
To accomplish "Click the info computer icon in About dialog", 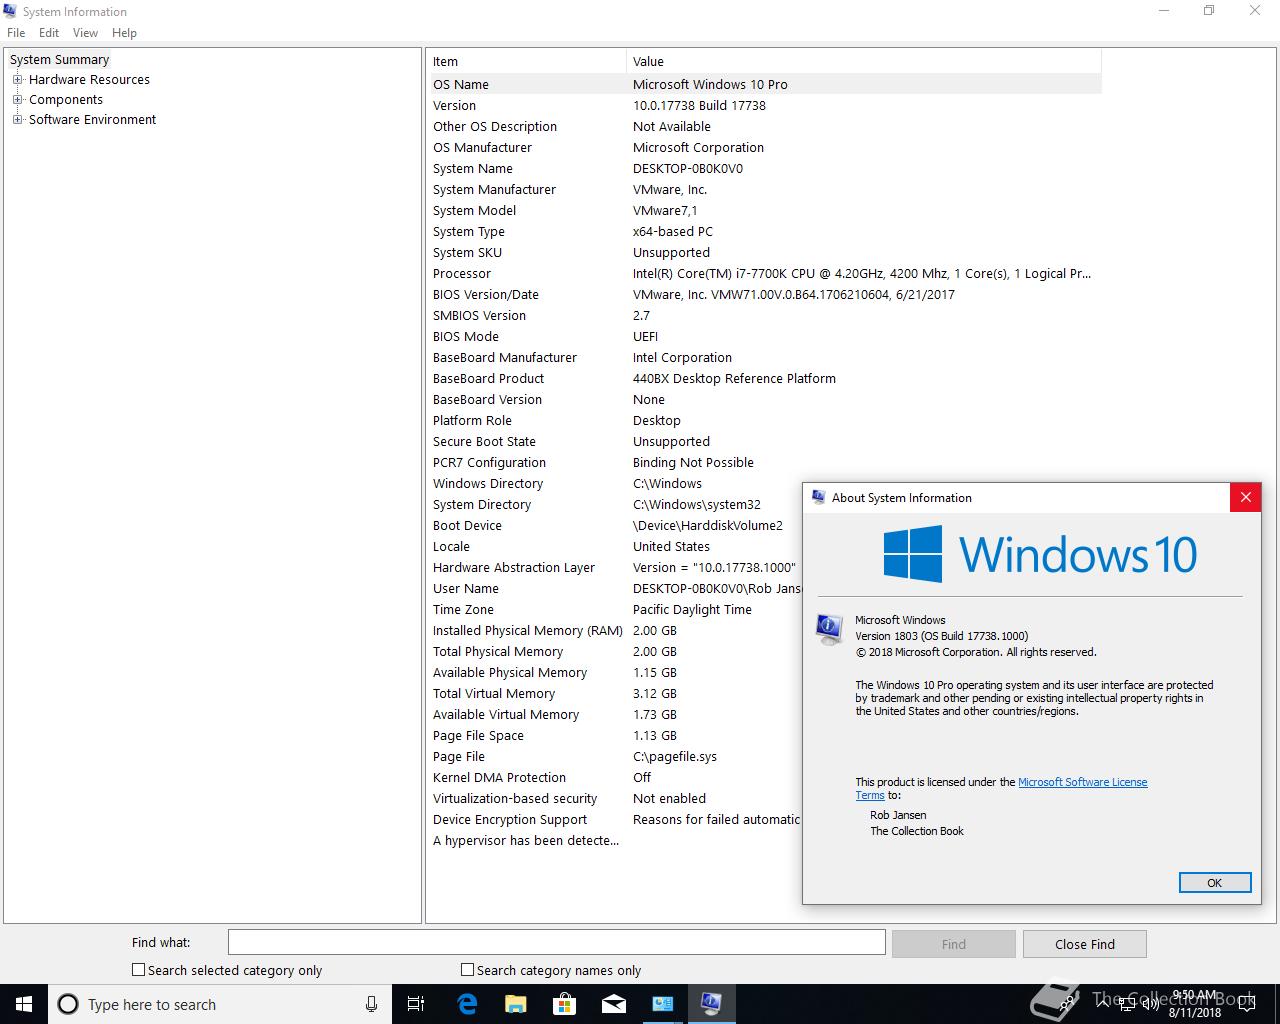I will [x=829, y=629].
